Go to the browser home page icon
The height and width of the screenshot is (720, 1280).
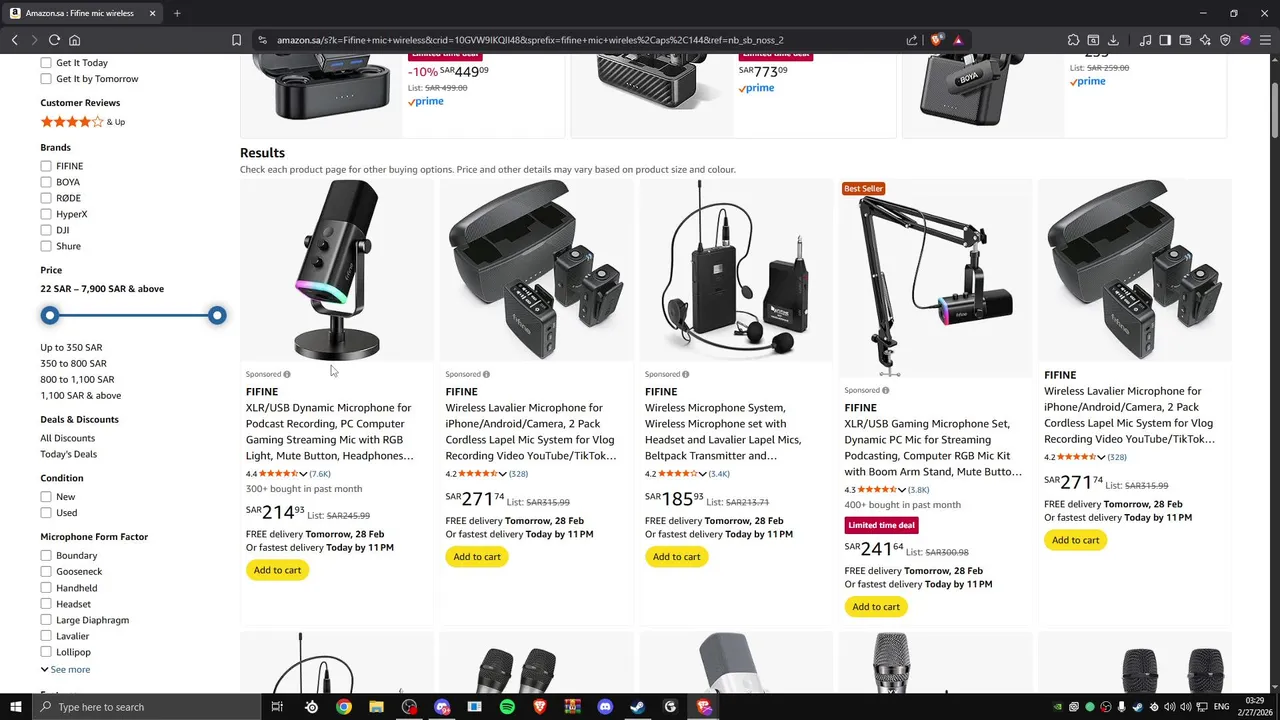pos(75,40)
